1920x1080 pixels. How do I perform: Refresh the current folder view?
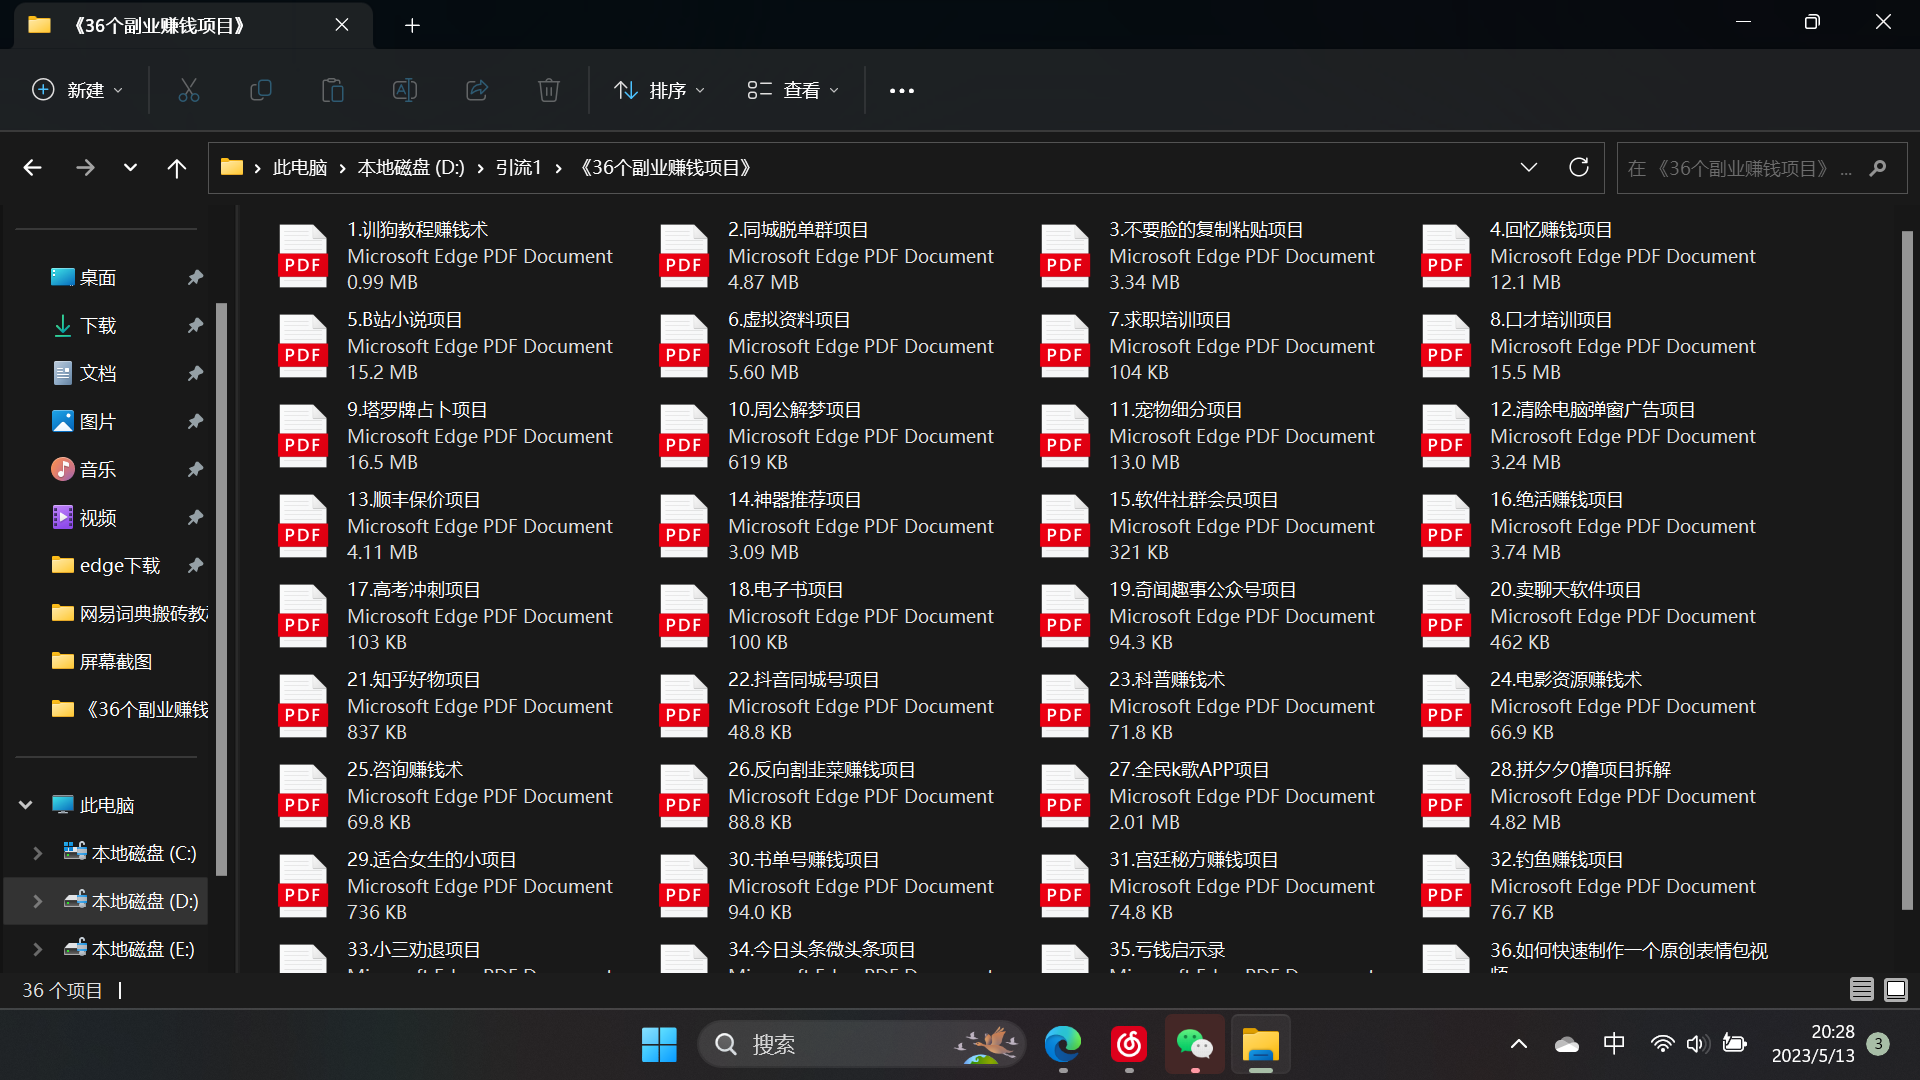[x=1579, y=167]
